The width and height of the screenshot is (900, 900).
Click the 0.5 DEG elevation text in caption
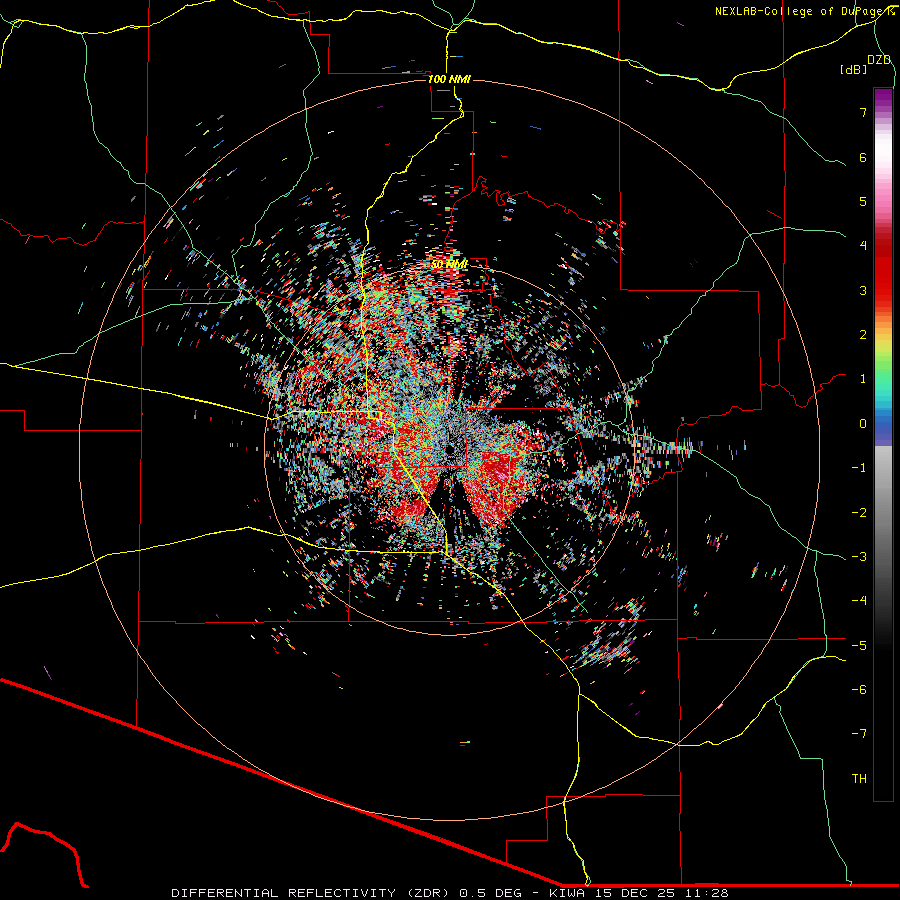pos(490,893)
